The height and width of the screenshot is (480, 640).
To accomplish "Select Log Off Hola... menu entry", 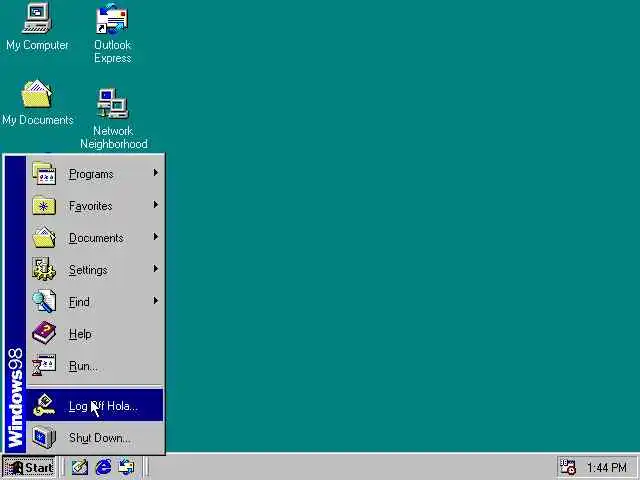I will pos(95,405).
